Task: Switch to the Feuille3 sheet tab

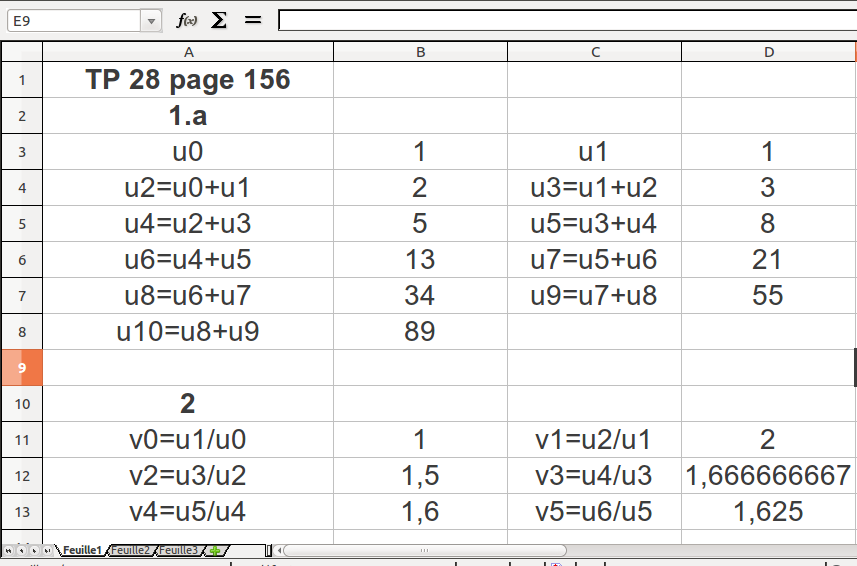Action: tap(178, 550)
